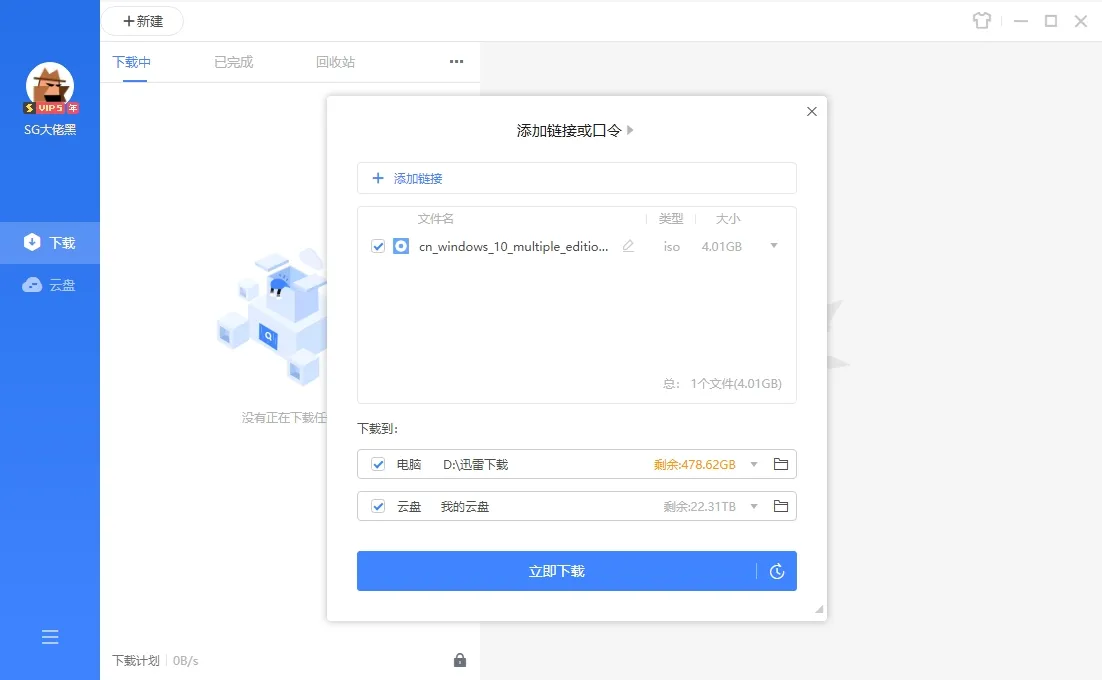
Task: Close the 添加链接或口令 dialog
Action: 812,112
